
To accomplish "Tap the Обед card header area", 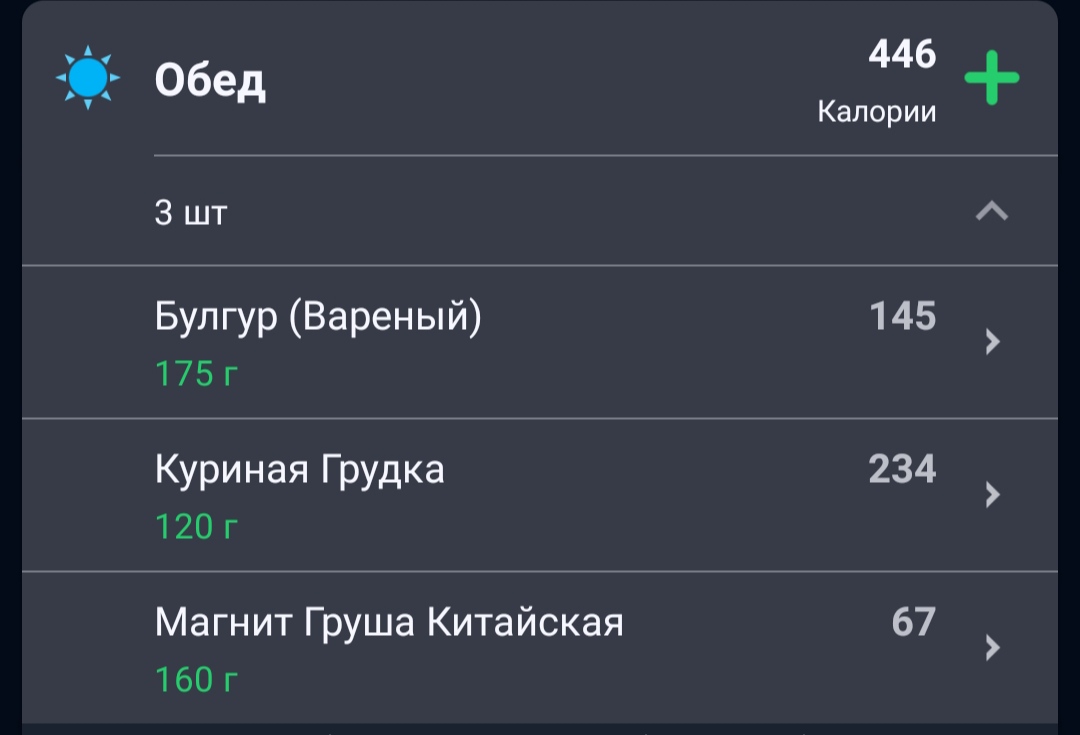I will tap(540, 78).
